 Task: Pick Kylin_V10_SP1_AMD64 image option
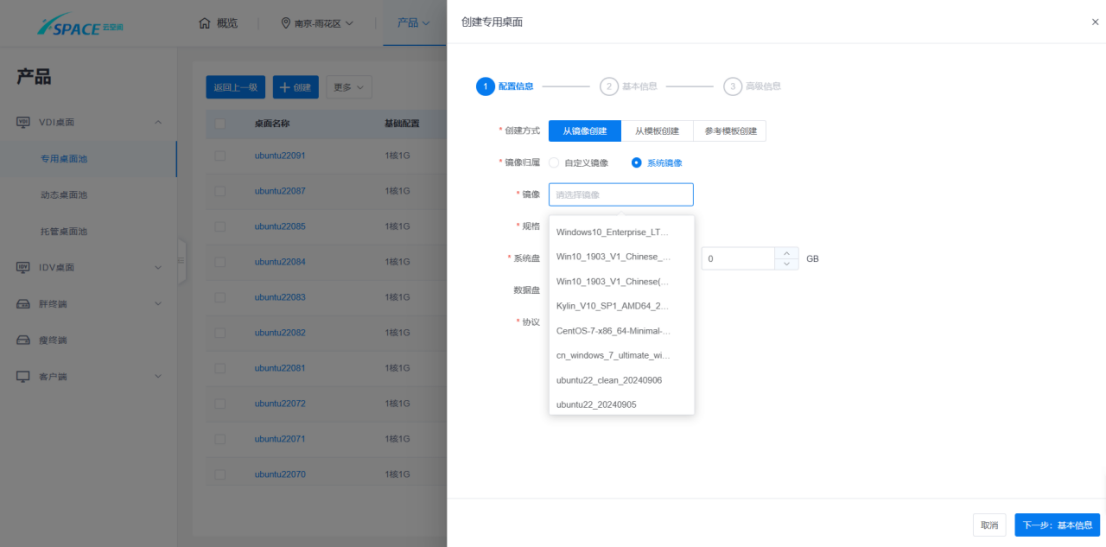point(612,306)
